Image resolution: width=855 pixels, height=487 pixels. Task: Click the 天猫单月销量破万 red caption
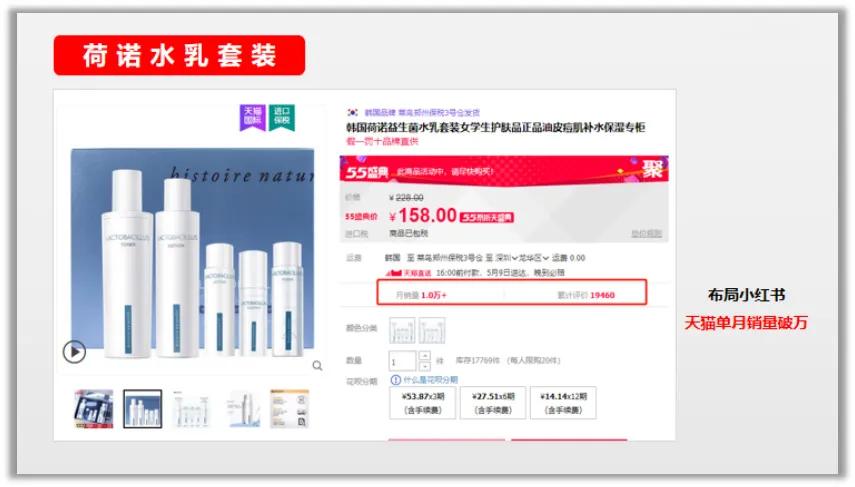[745, 323]
